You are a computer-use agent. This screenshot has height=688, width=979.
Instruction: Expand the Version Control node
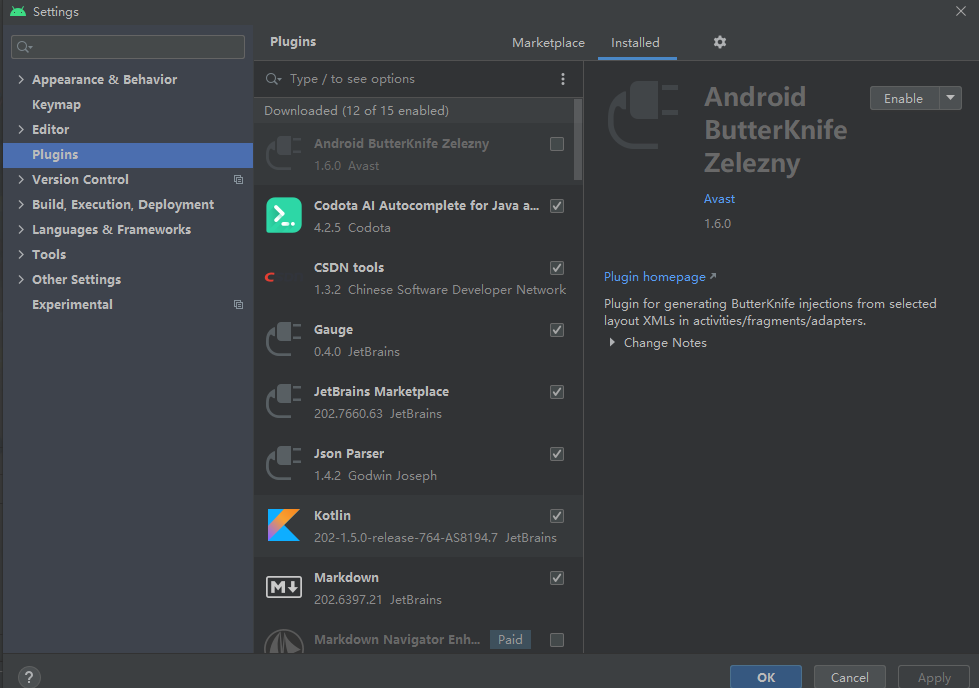pyautogui.click(x=21, y=179)
